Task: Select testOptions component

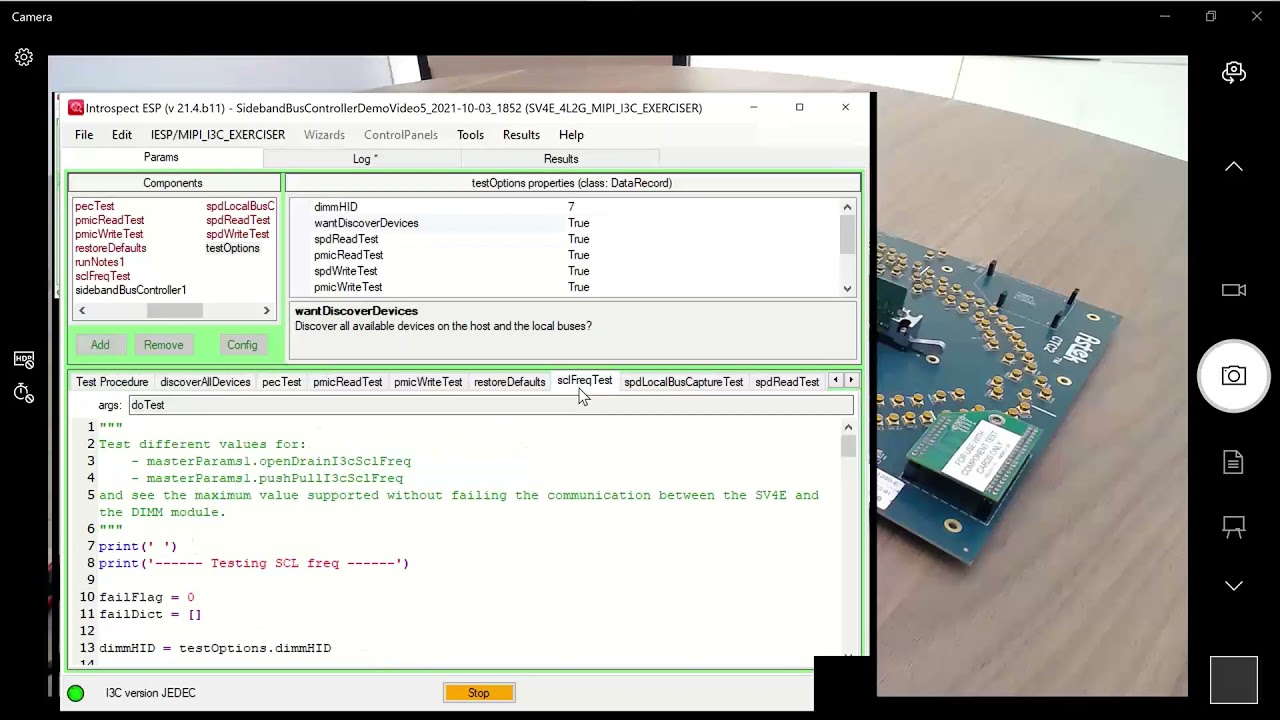Action: tap(233, 248)
